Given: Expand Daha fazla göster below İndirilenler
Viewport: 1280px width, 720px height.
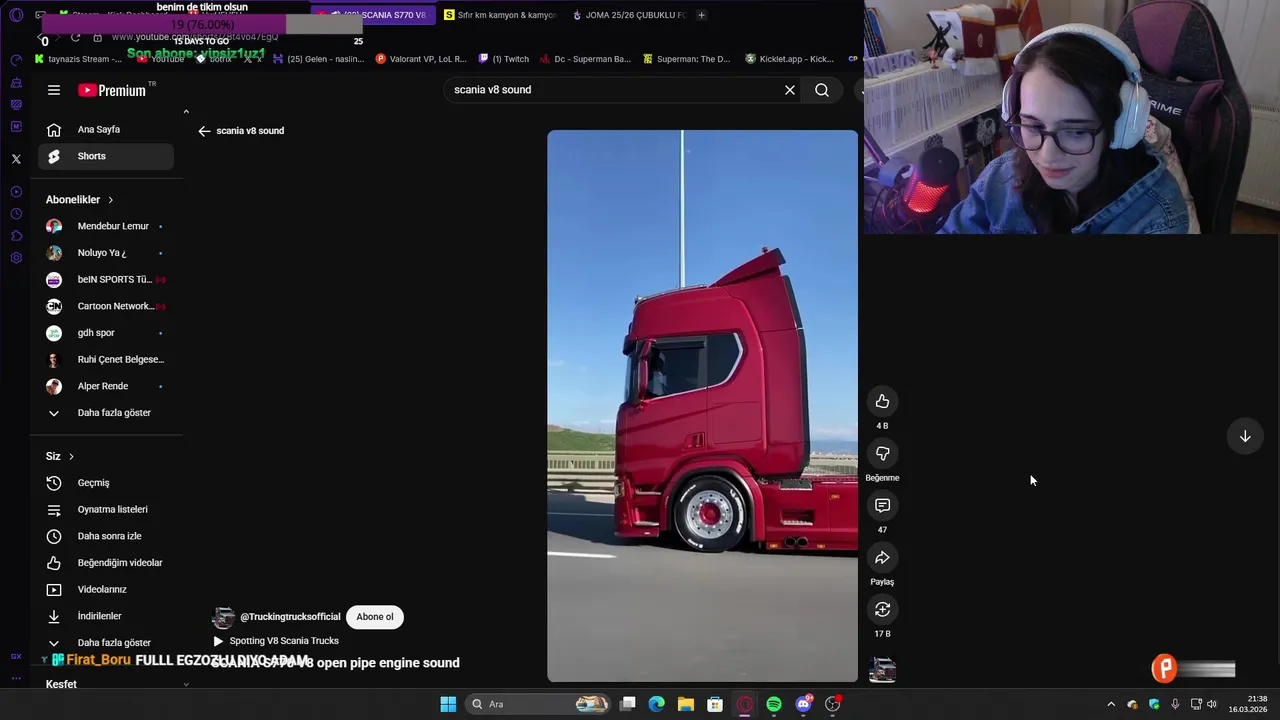Looking at the screenshot, I should pyautogui.click(x=106, y=643).
